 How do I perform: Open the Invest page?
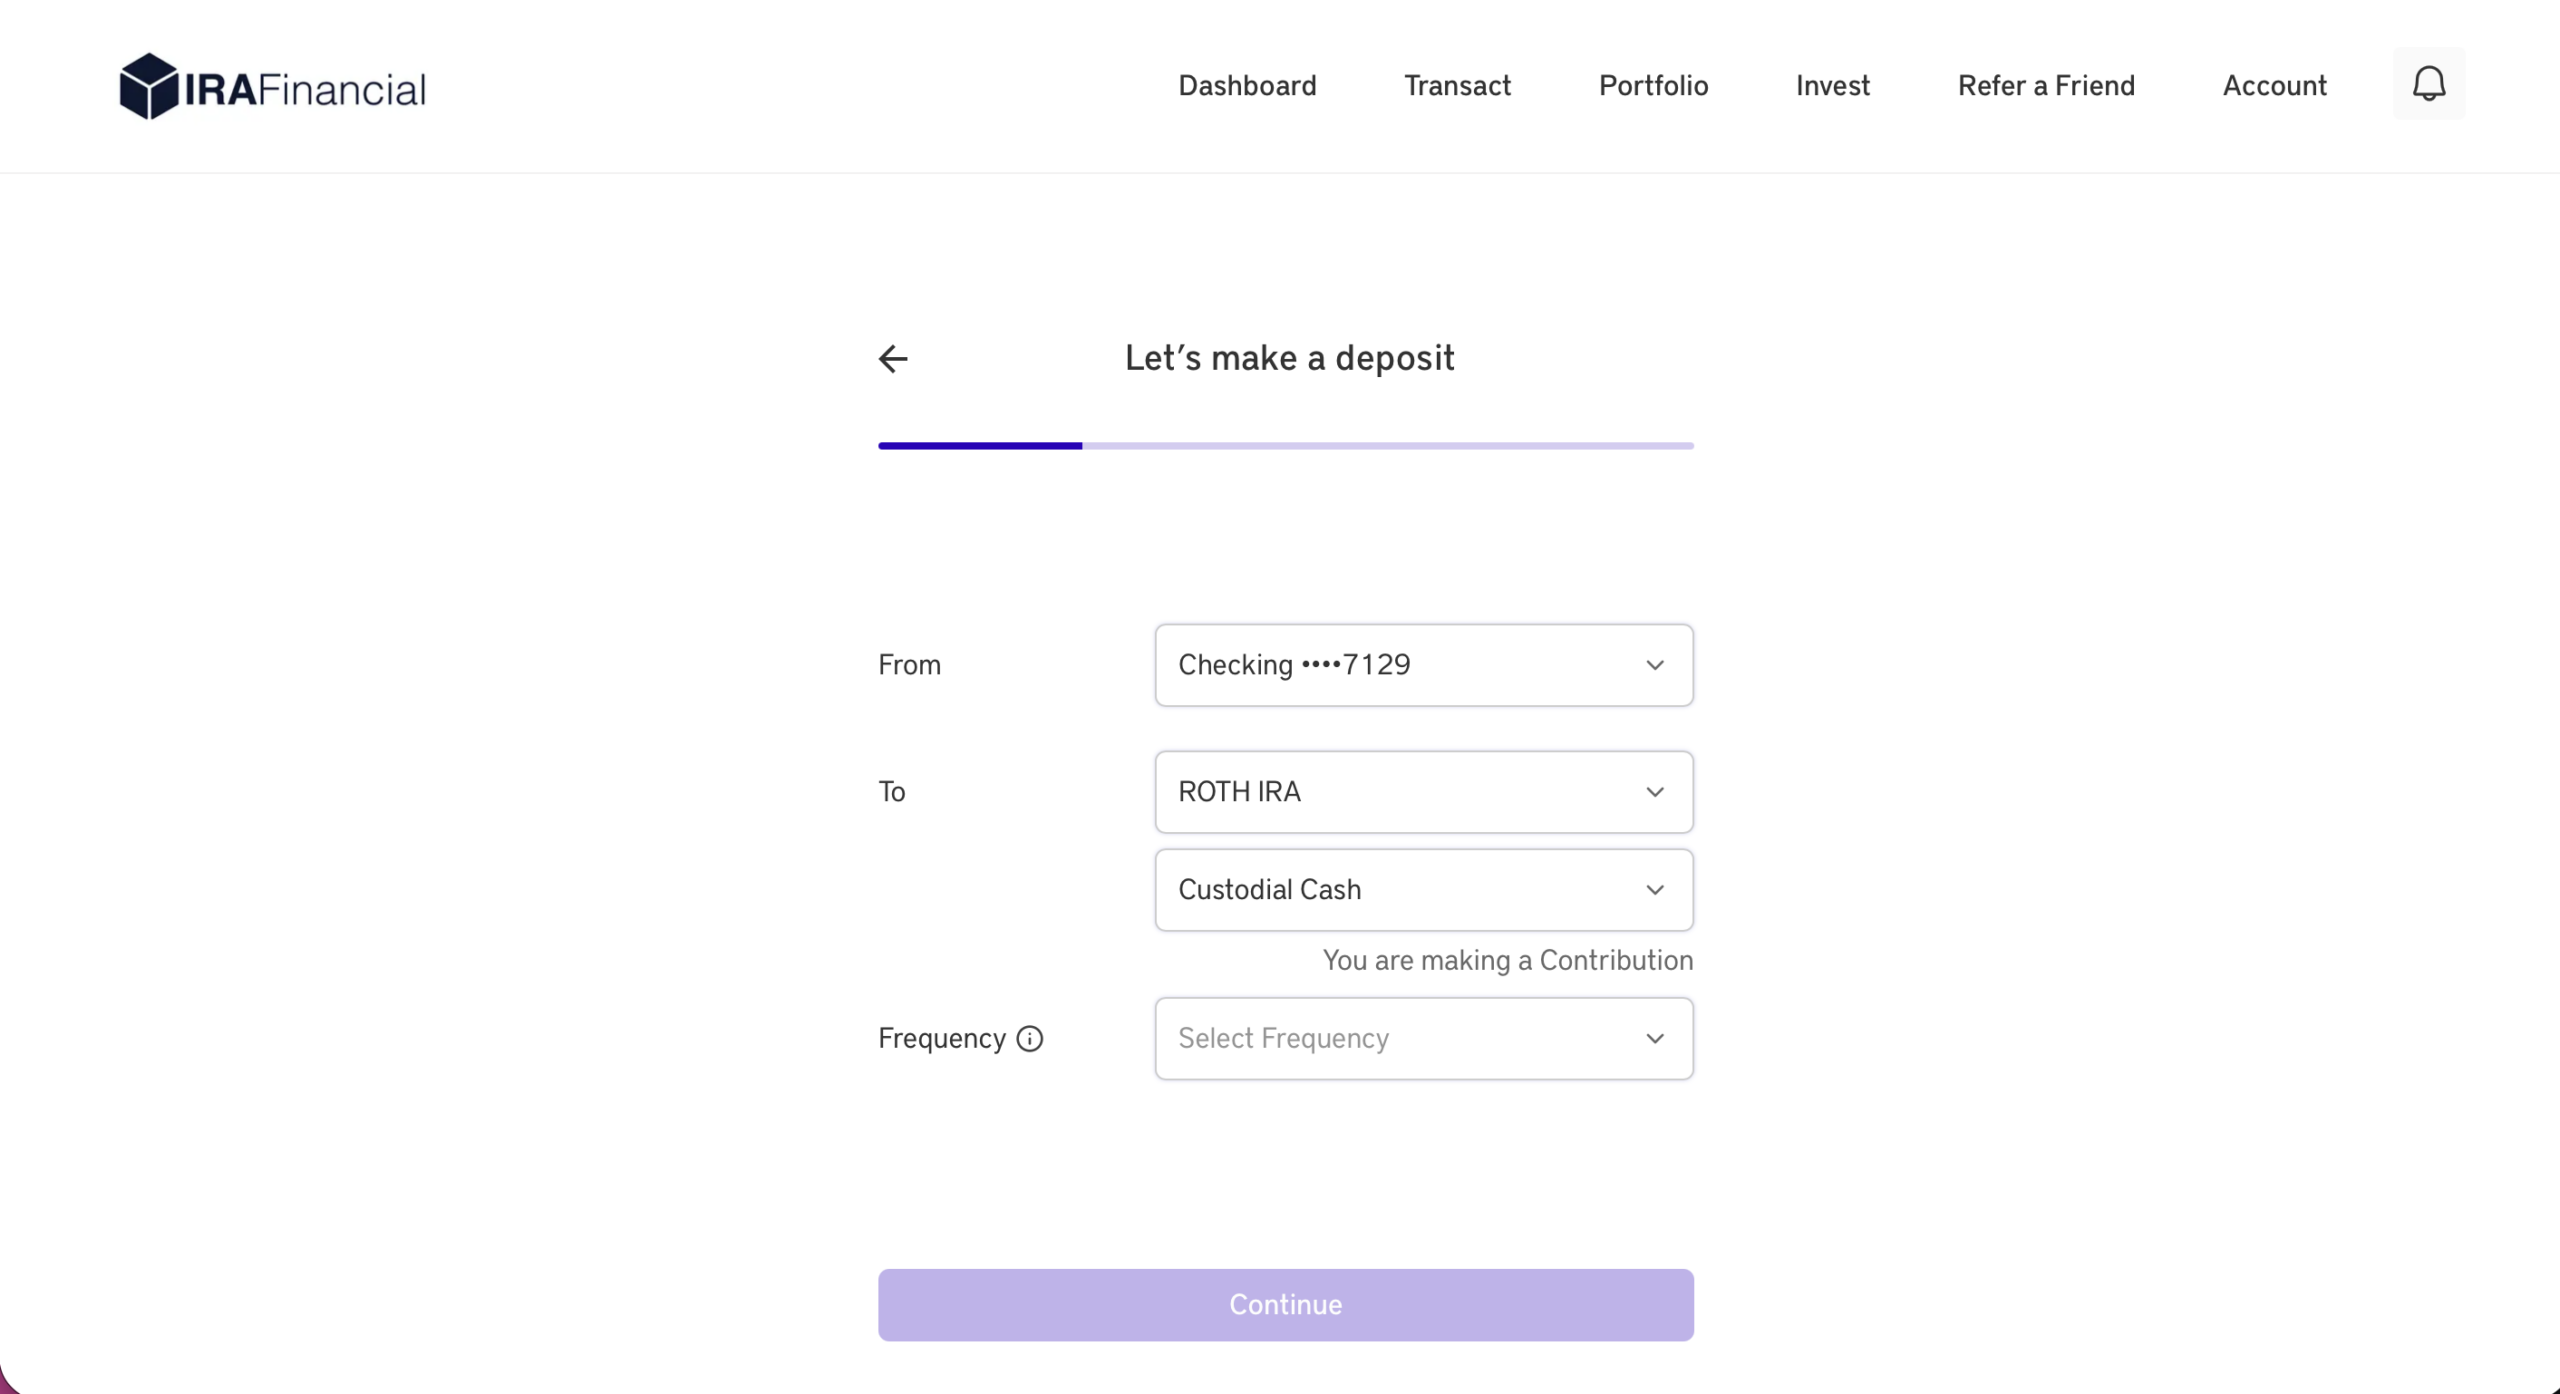tap(1832, 86)
